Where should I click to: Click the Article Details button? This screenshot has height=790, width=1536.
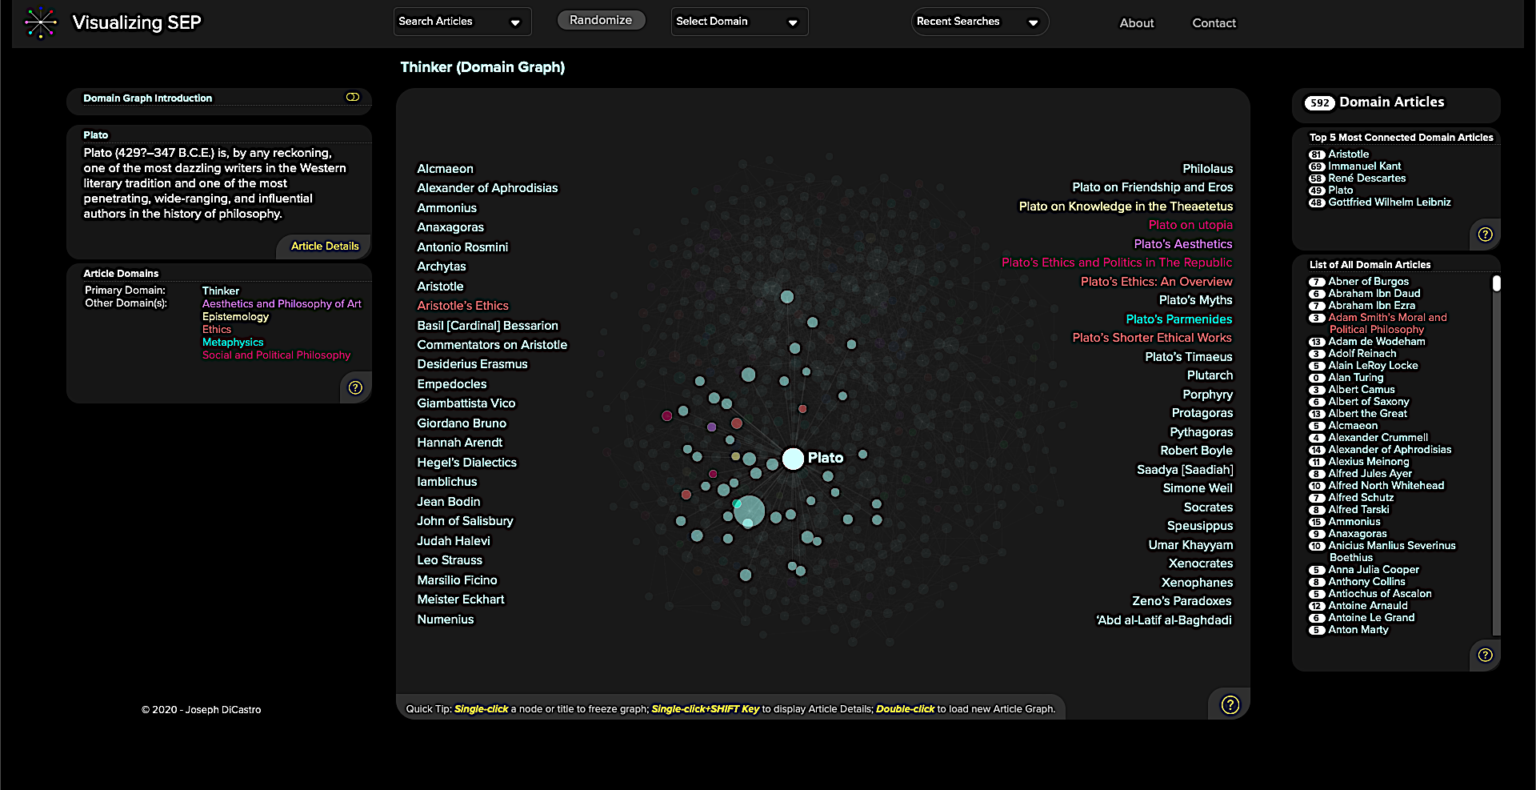click(323, 246)
